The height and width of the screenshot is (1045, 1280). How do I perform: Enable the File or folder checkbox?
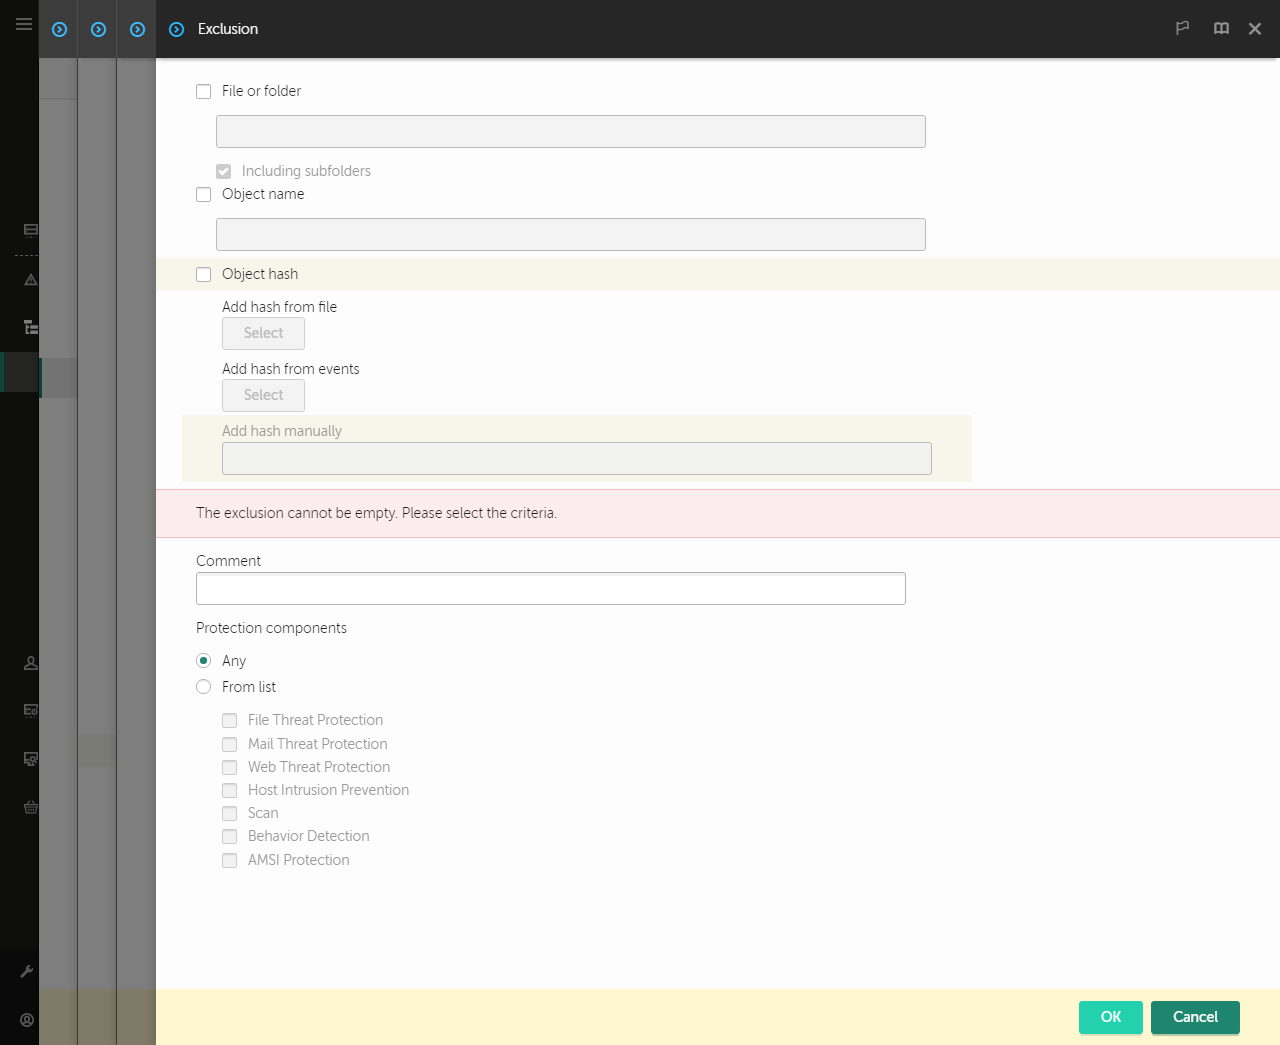203,91
